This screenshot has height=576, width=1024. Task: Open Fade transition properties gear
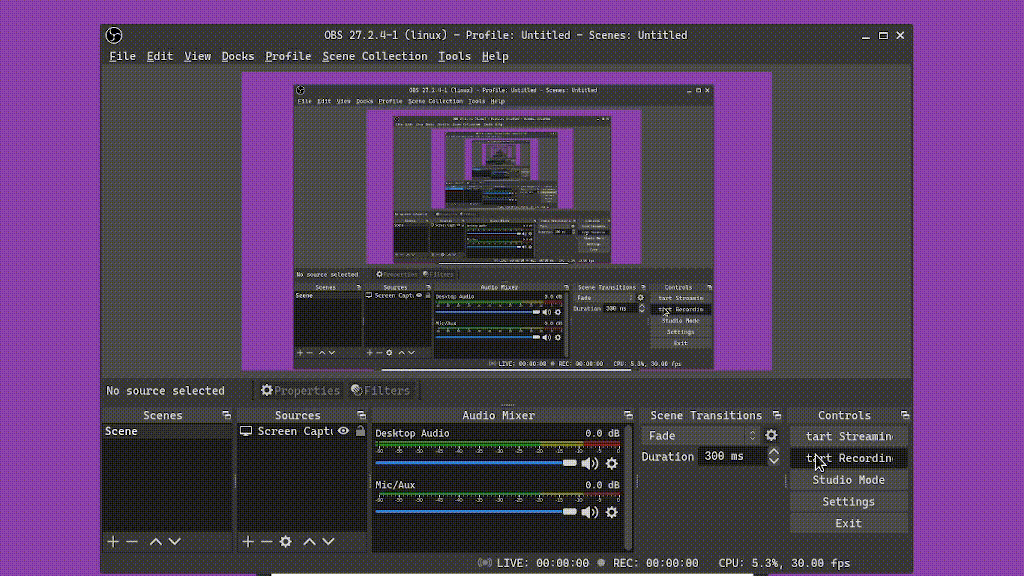pyautogui.click(x=771, y=435)
